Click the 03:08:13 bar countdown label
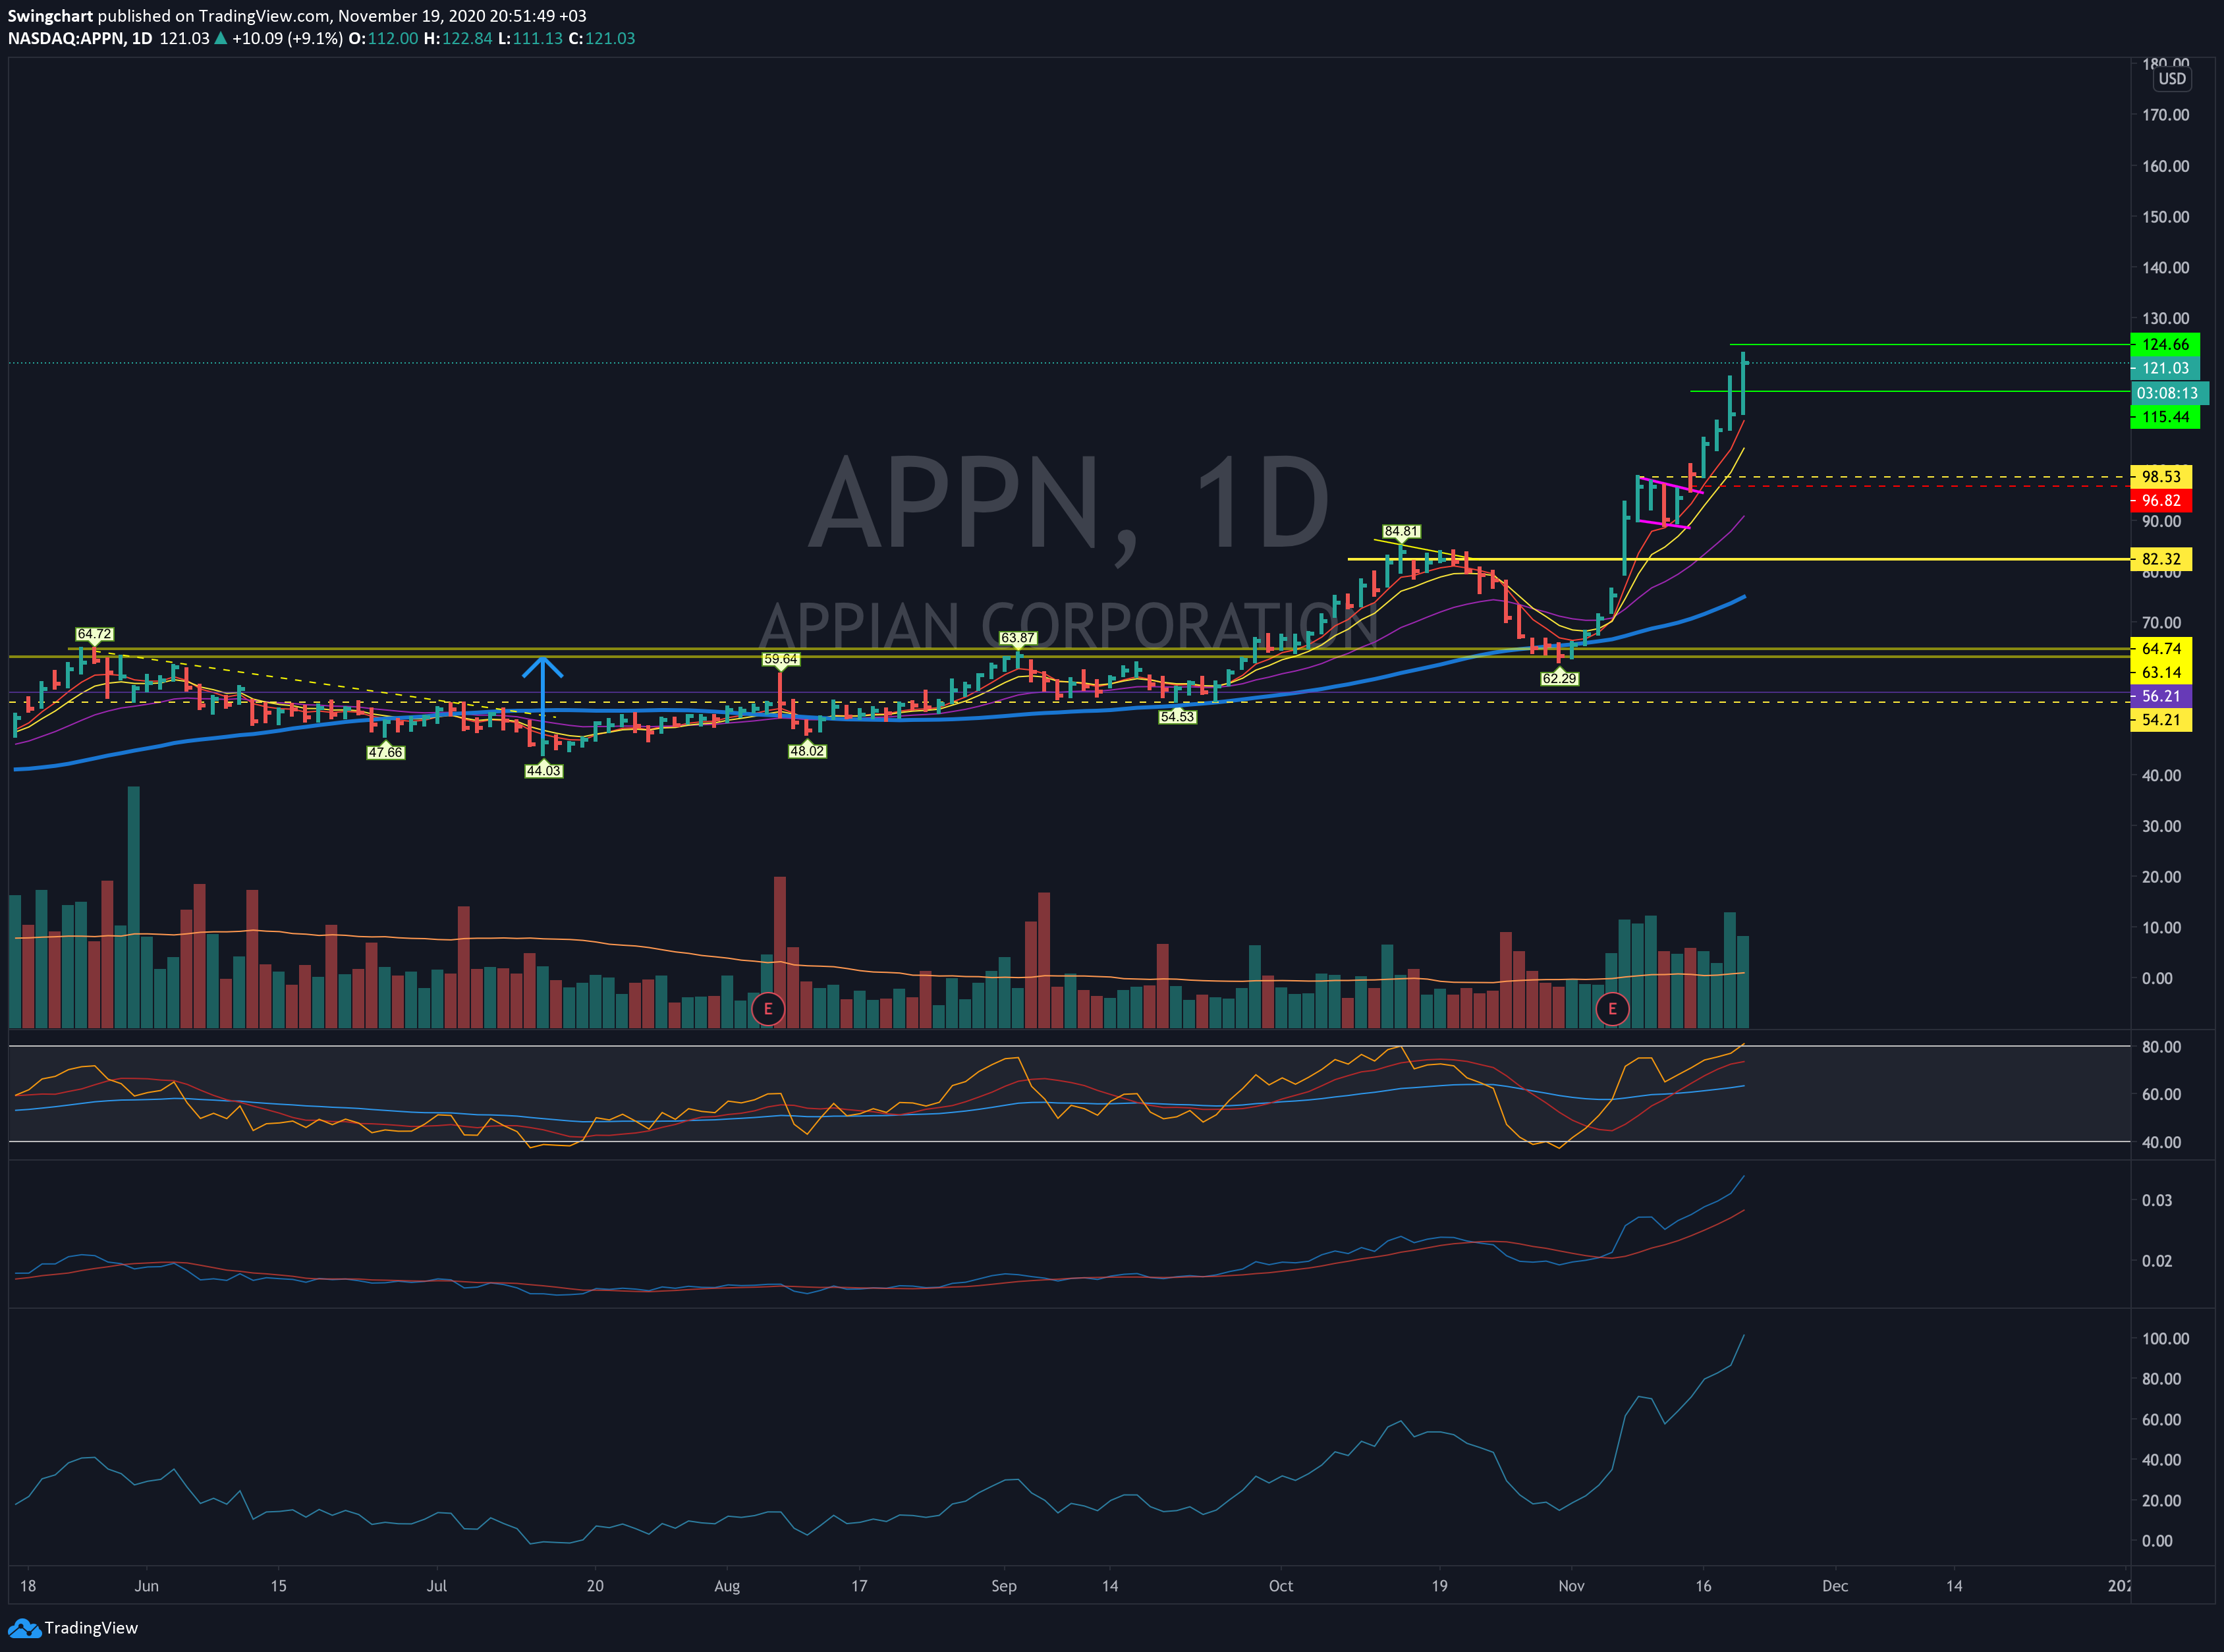The width and height of the screenshot is (2224, 1652). [x=2168, y=393]
